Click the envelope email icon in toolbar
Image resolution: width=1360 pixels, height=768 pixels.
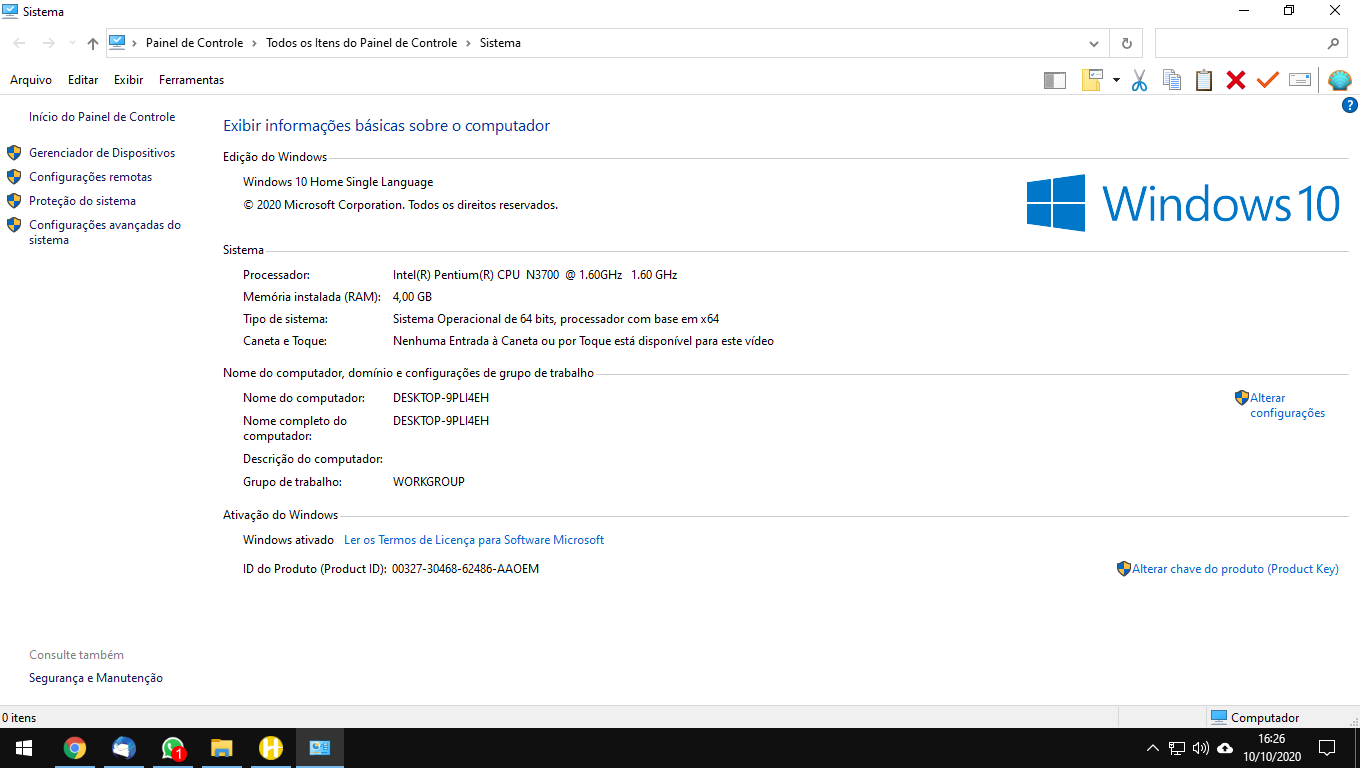(1300, 80)
